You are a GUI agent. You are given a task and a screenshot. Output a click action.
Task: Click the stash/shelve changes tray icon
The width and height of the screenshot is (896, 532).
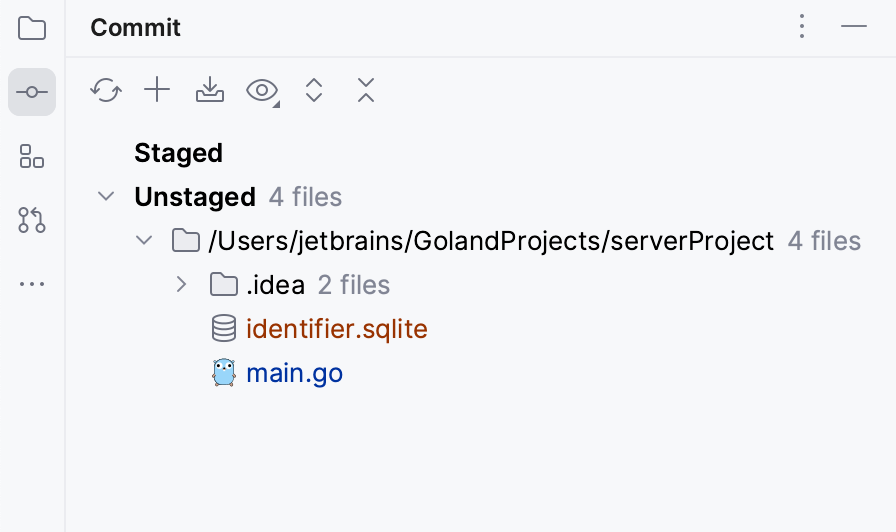pos(209,91)
